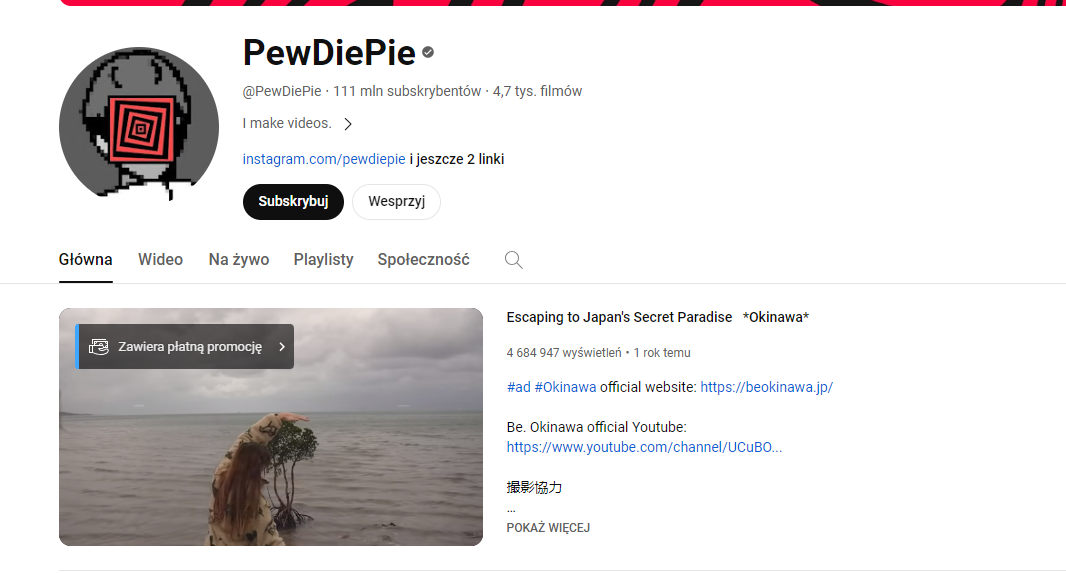Image resolution: width=1066 pixels, height=573 pixels.
Task: Click the channel search magnifier icon
Action: coord(513,260)
